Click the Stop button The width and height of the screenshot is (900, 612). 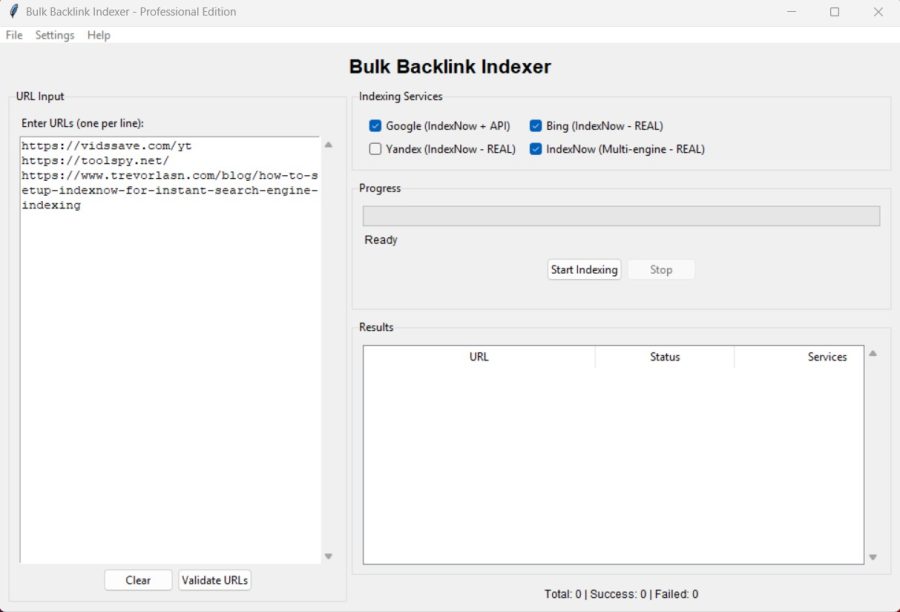[661, 269]
